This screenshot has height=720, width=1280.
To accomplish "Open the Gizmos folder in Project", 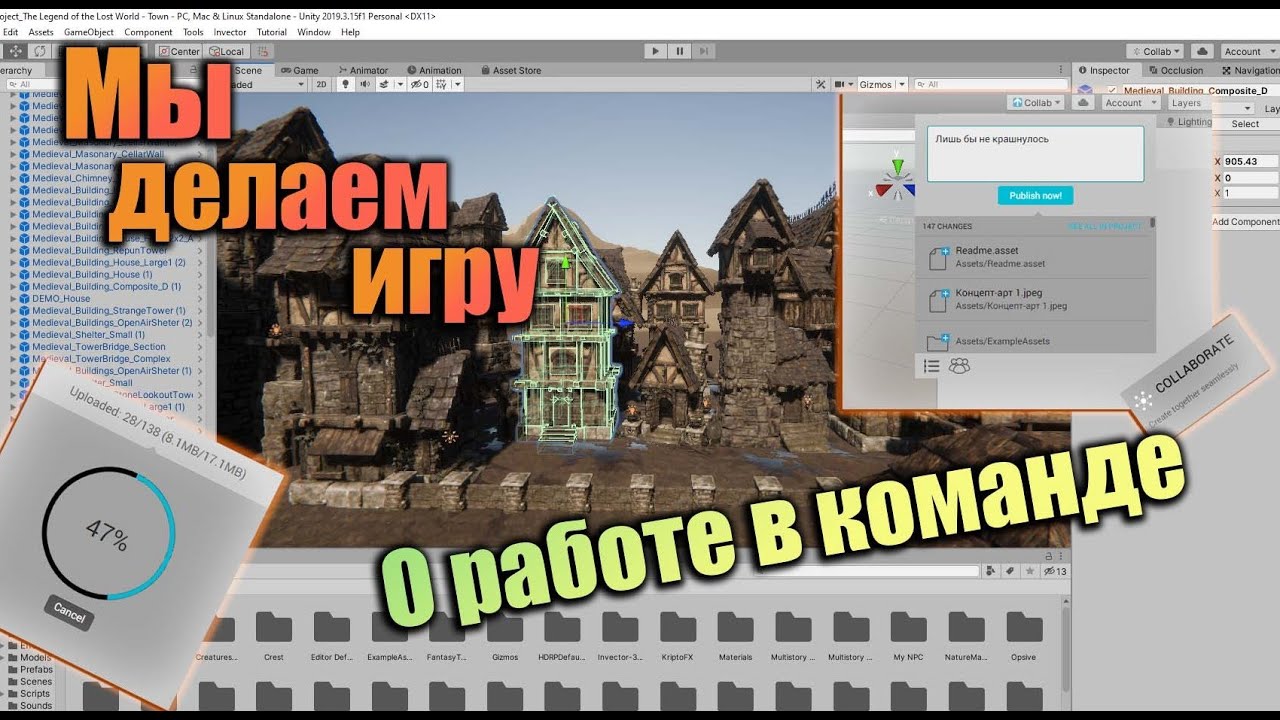I will click(505, 636).
